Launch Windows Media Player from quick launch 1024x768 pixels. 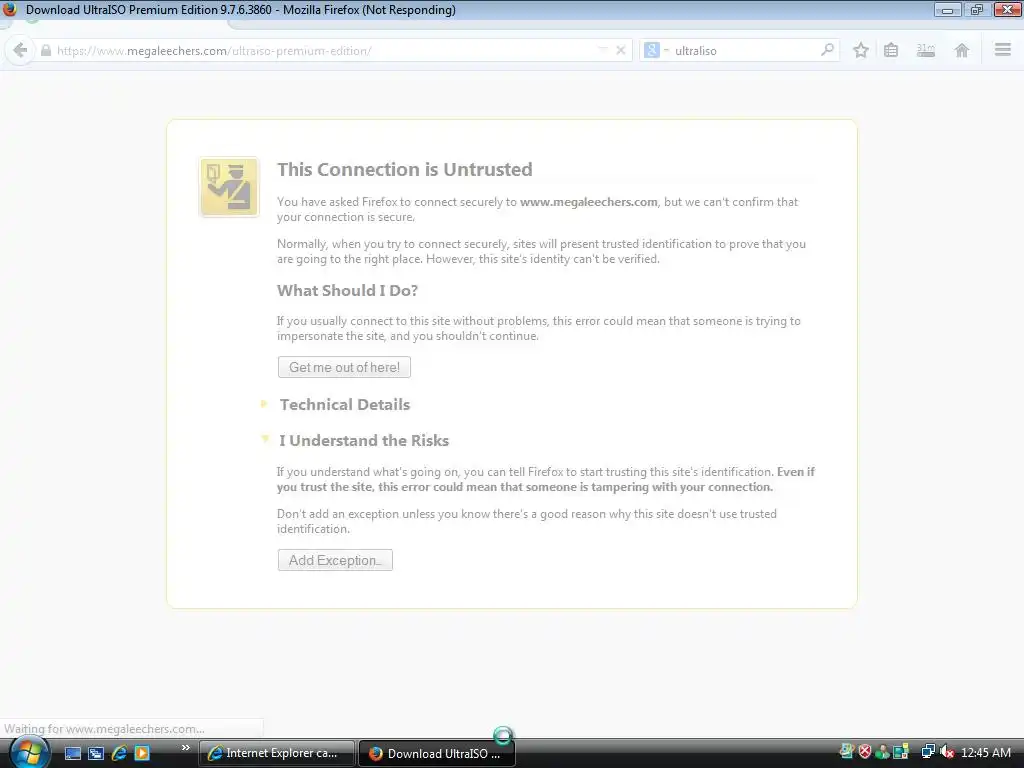point(142,753)
